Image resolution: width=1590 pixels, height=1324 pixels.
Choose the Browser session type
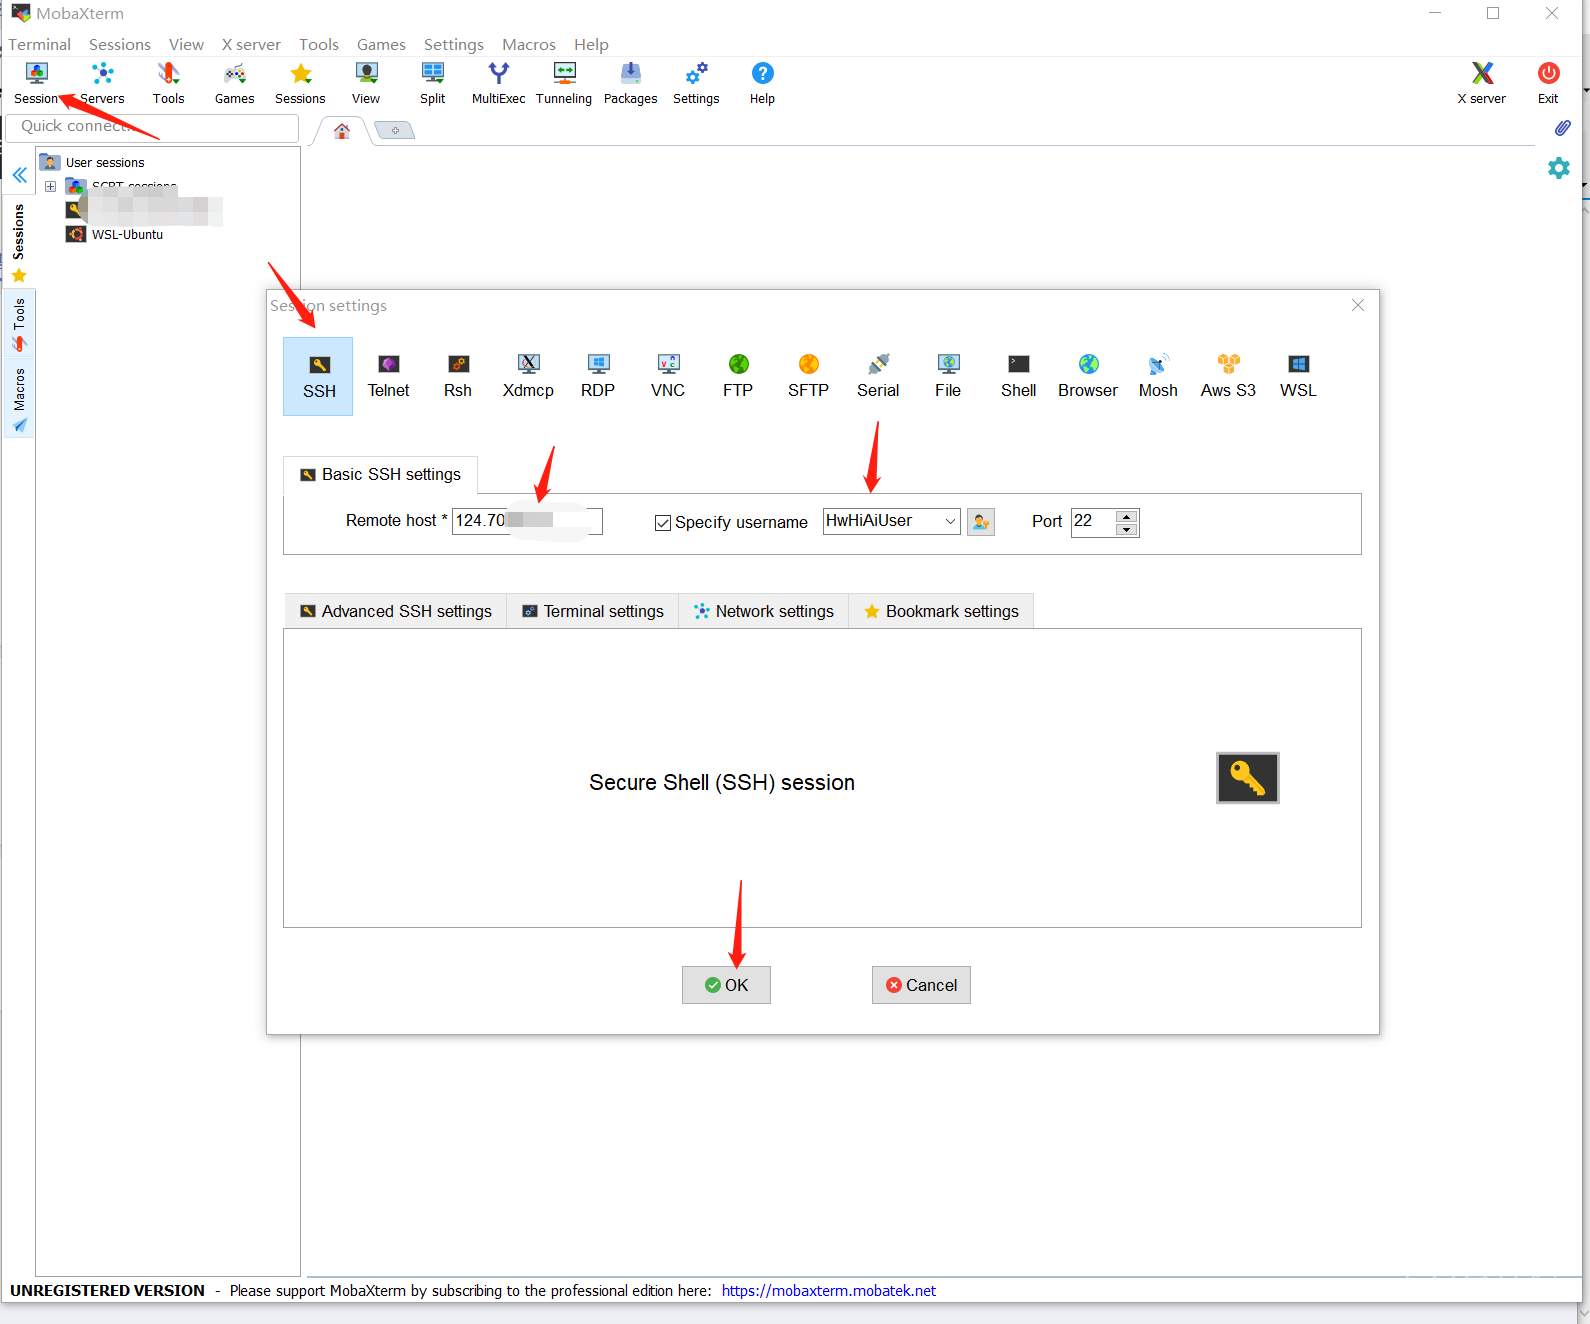coord(1088,376)
